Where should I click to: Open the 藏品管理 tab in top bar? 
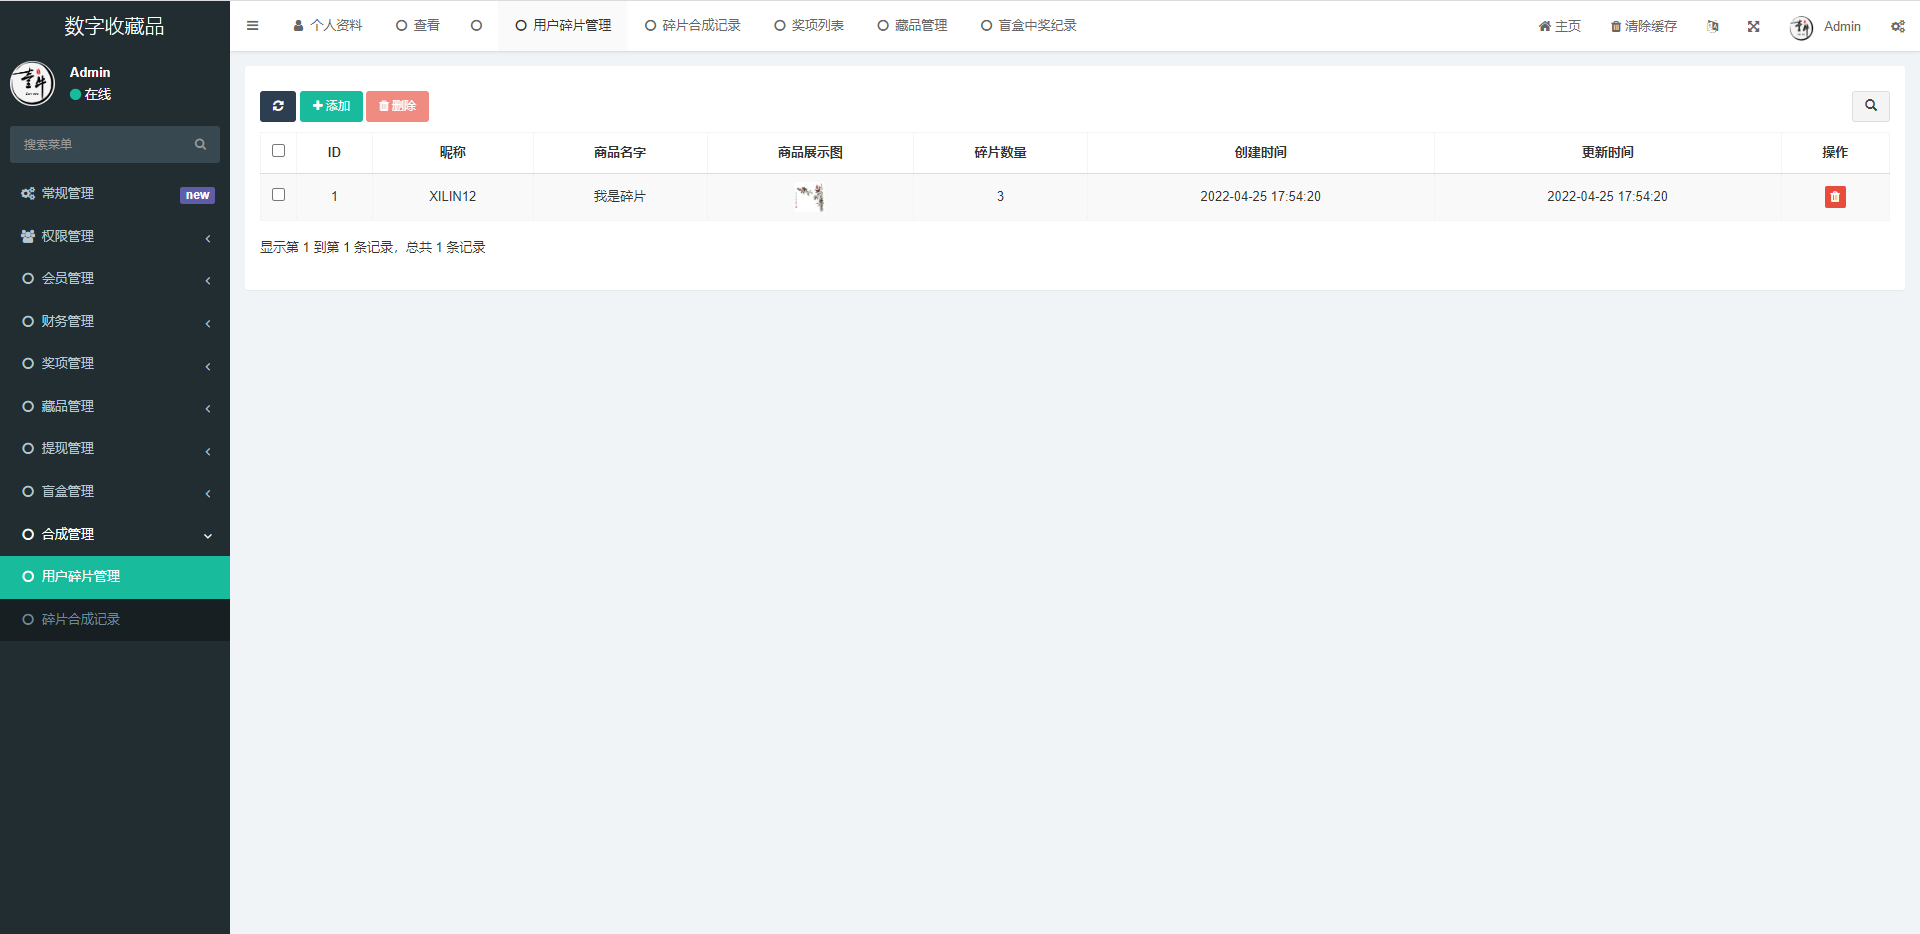point(911,25)
